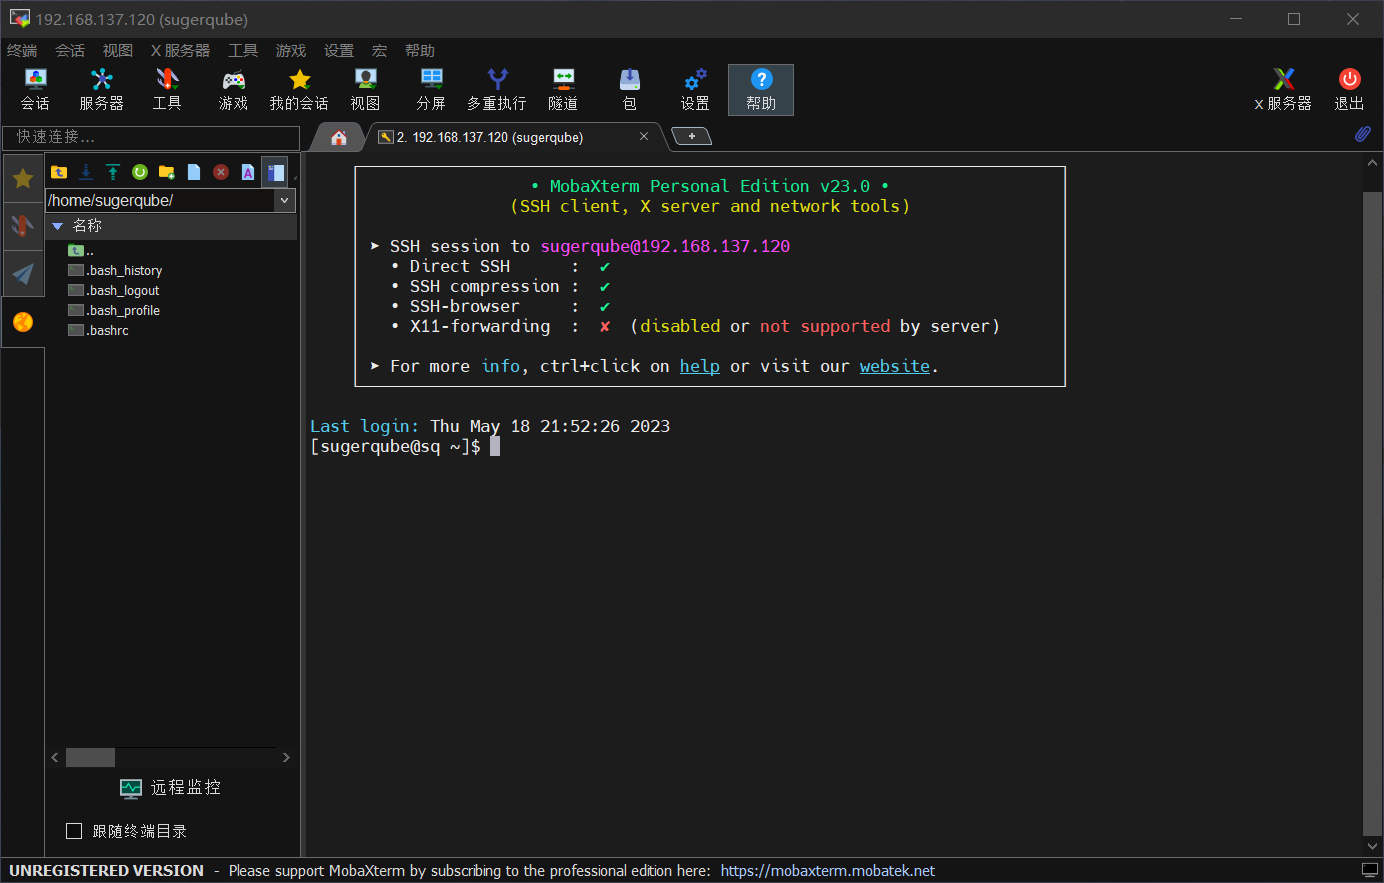The height and width of the screenshot is (883, 1384).
Task: Click the 分屏 (Split) toolbar icon
Action: point(431,90)
